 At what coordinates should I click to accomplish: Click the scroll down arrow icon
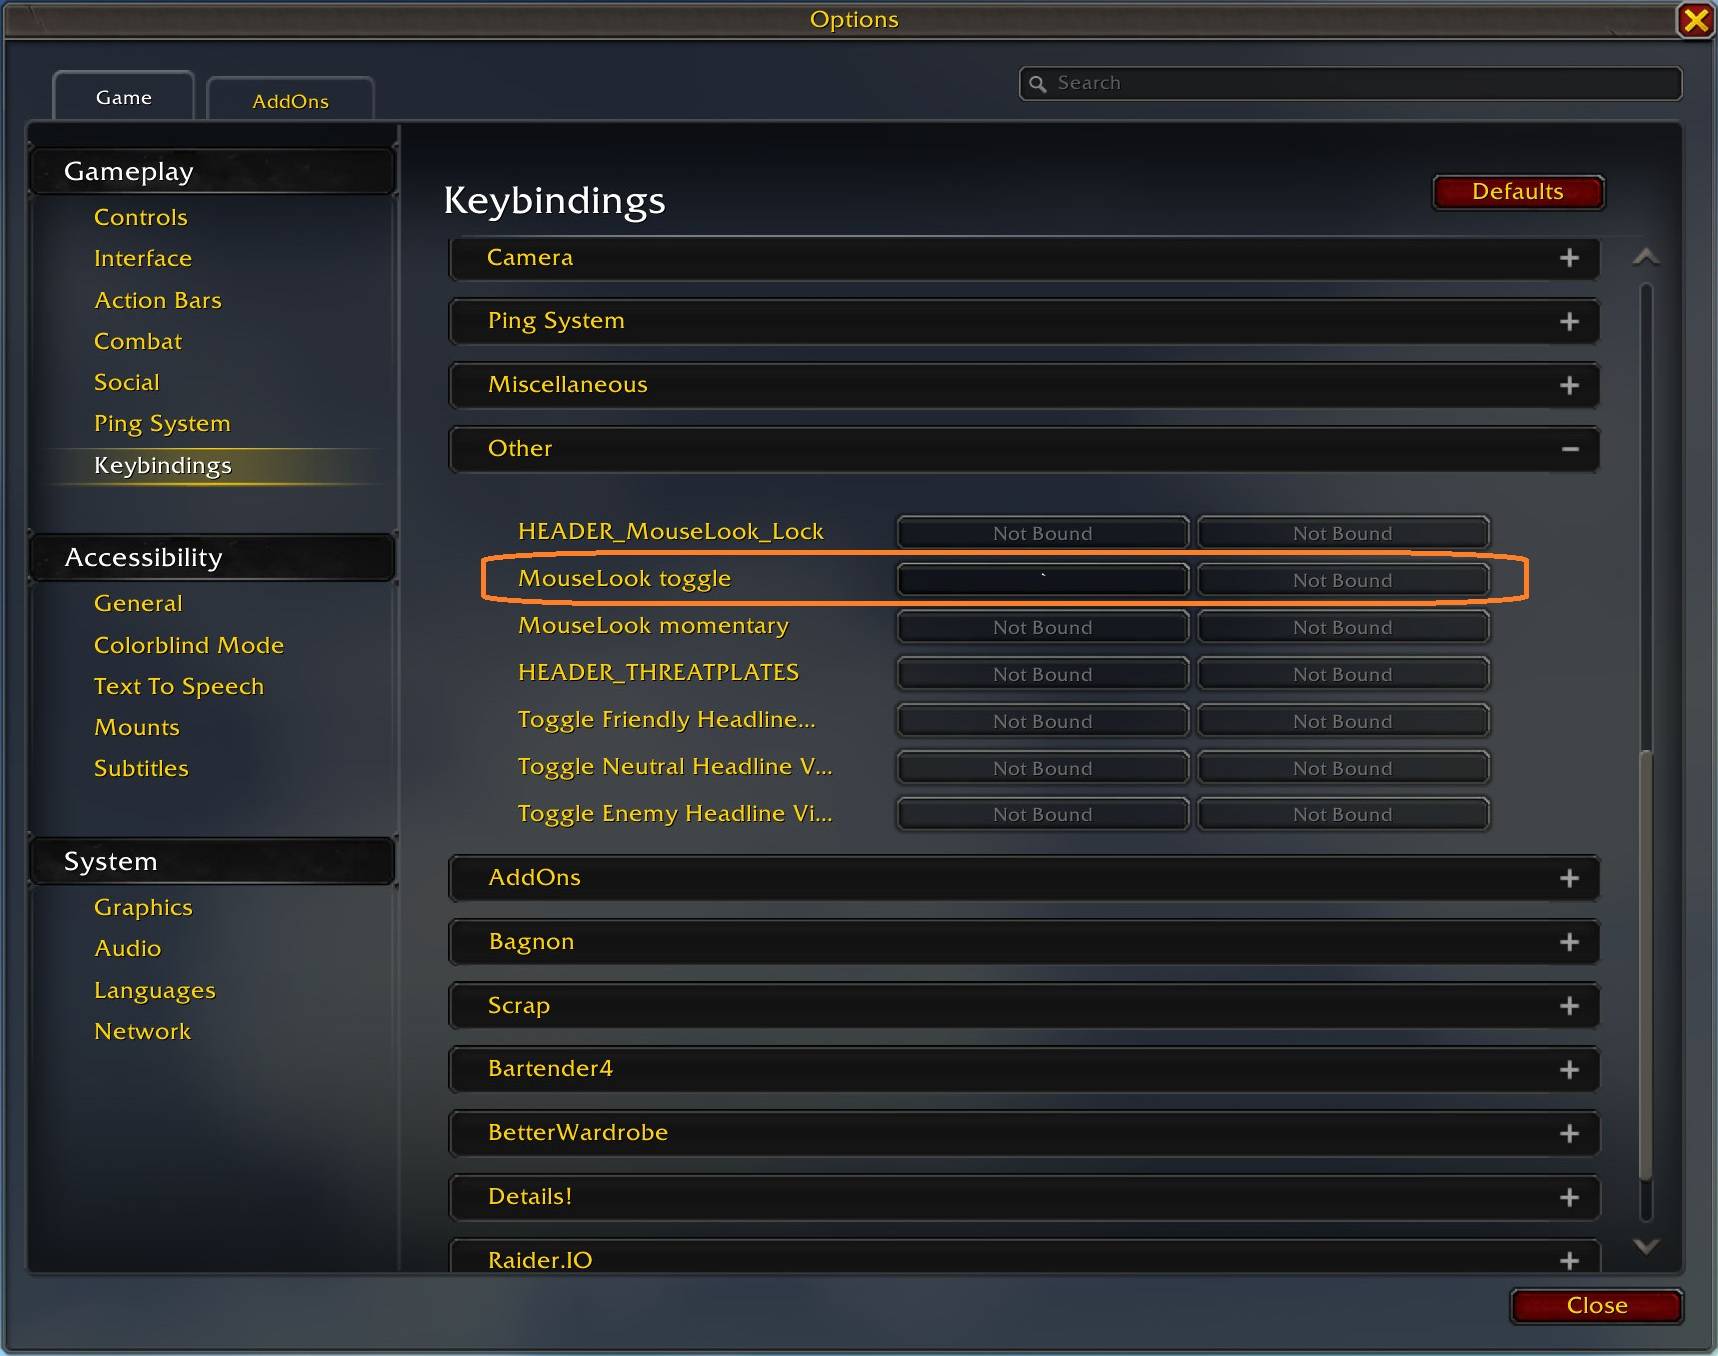[x=1646, y=1246]
